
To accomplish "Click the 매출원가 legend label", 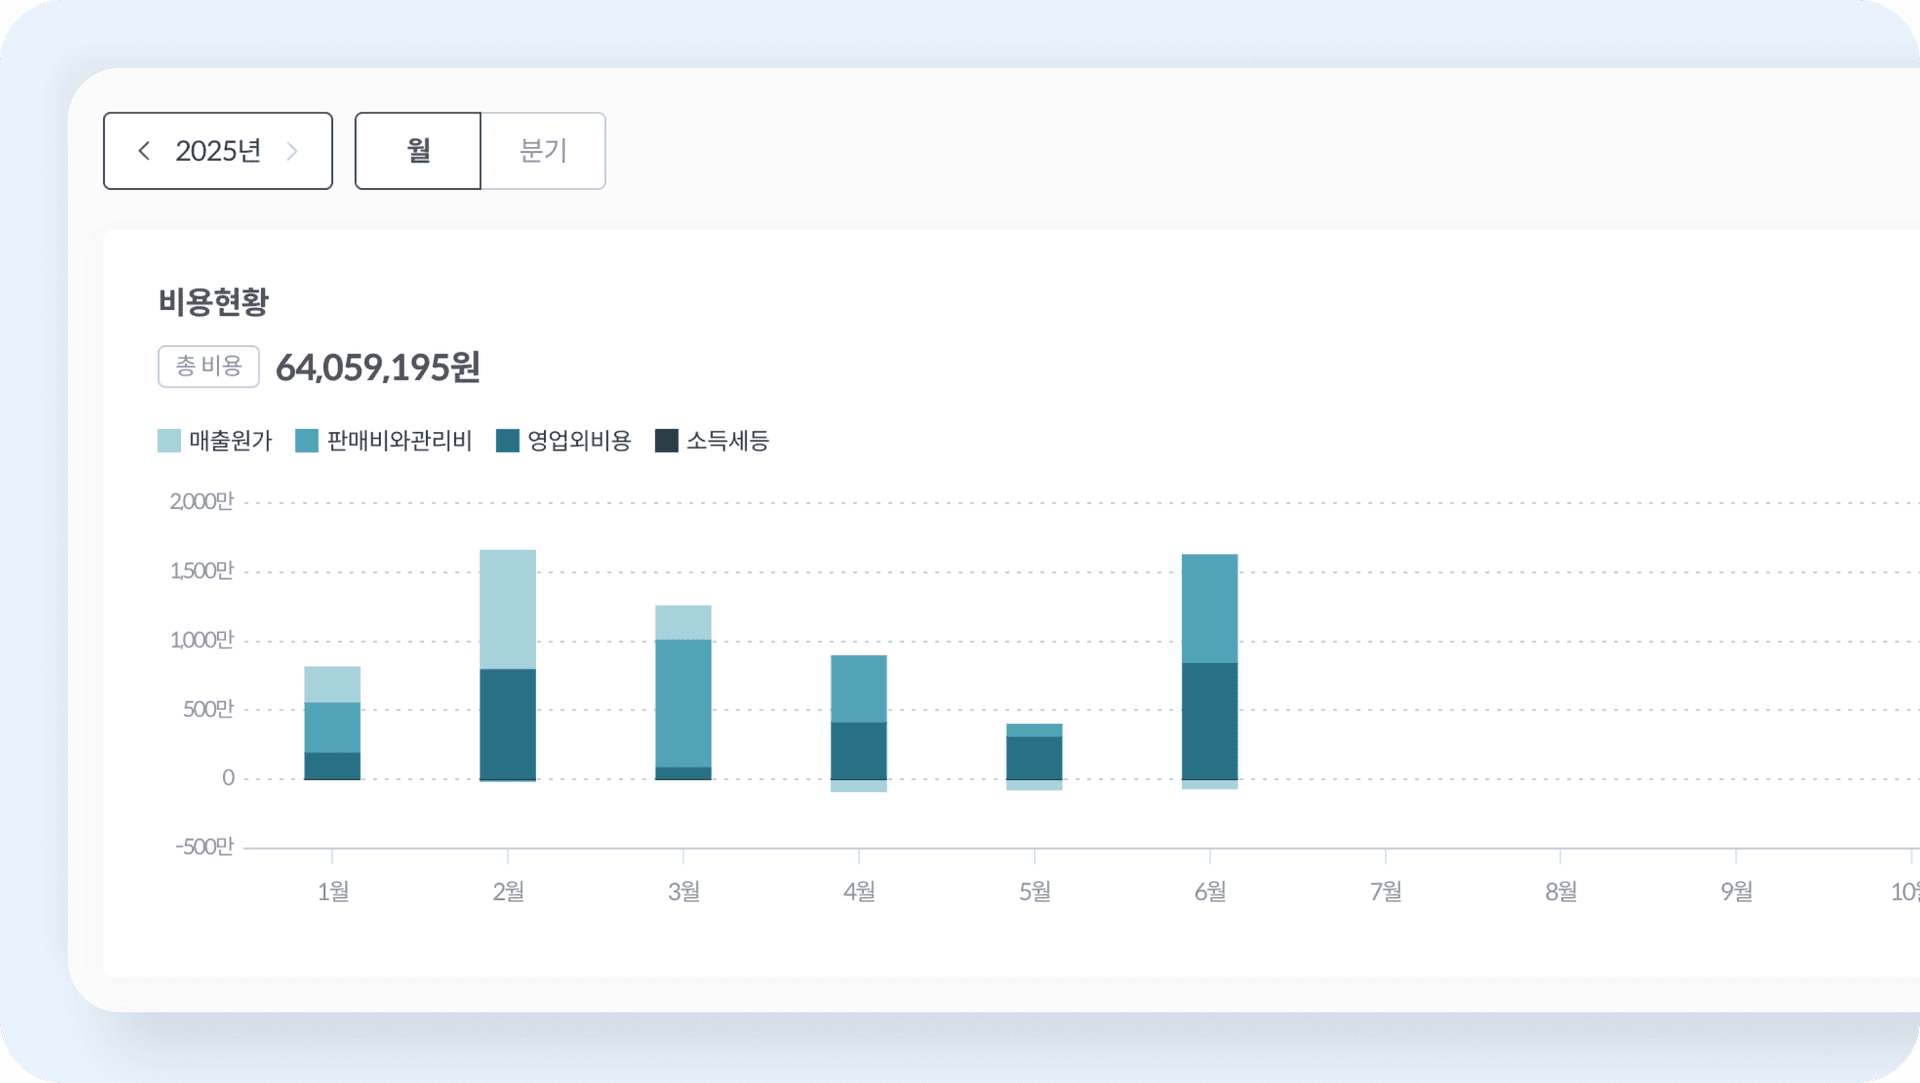I will coord(230,441).
